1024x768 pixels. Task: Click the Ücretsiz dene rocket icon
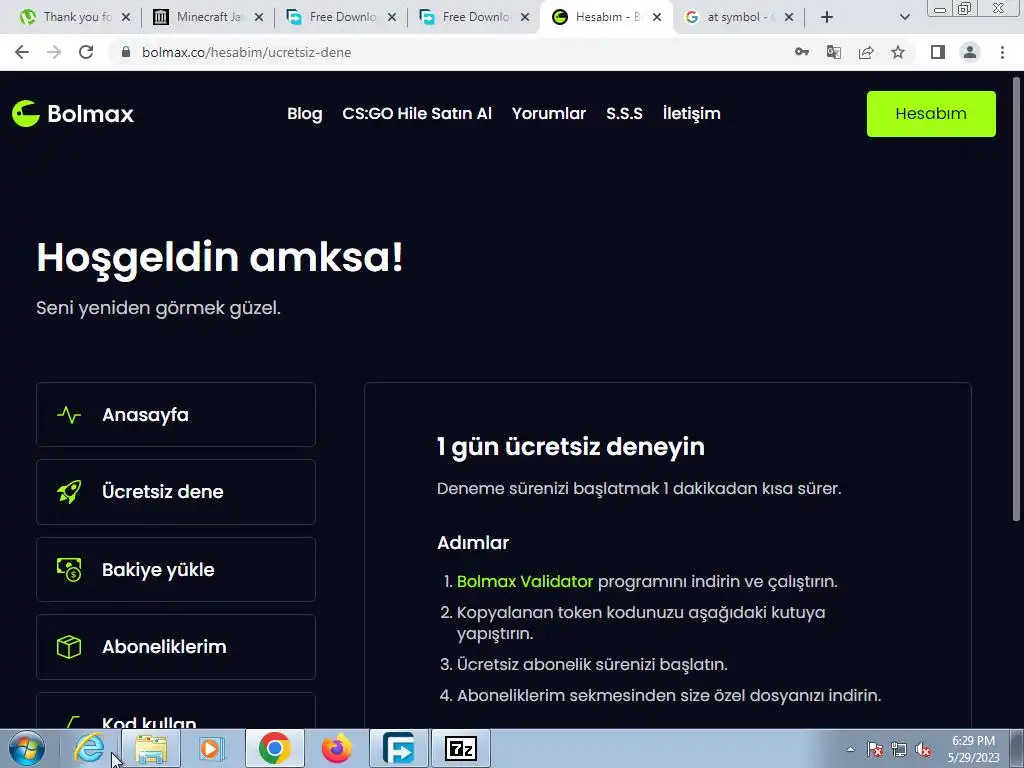(x=69, y=492)
